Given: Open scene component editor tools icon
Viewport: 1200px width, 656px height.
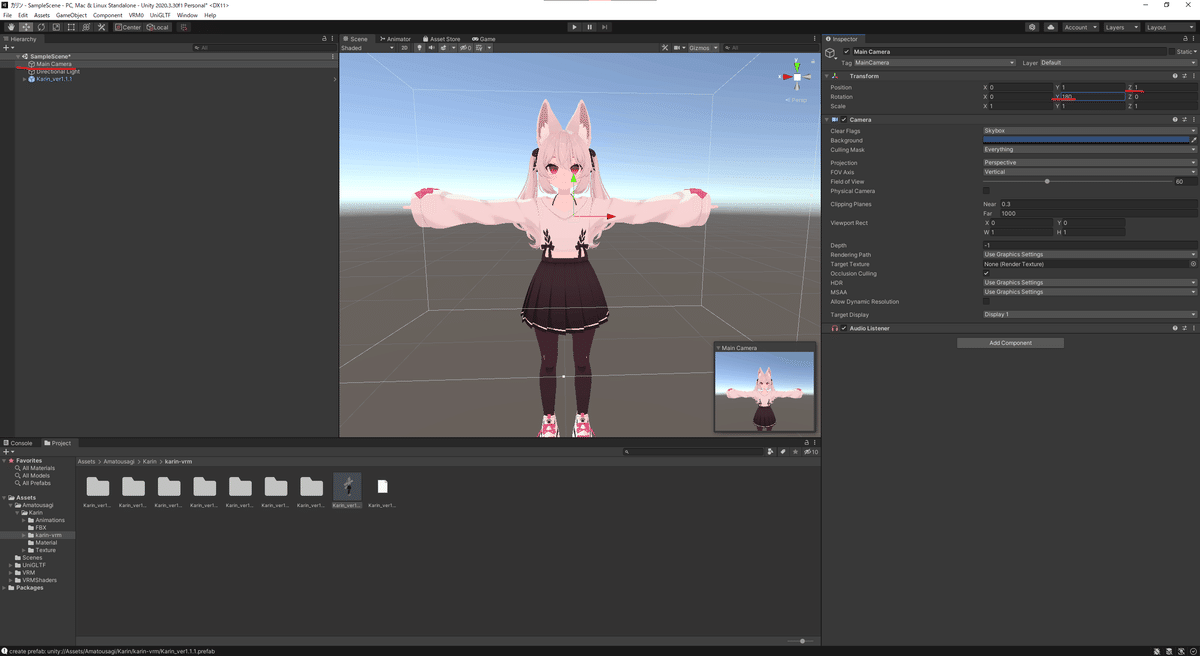Looking at the screenshot, I should [665, 47].
